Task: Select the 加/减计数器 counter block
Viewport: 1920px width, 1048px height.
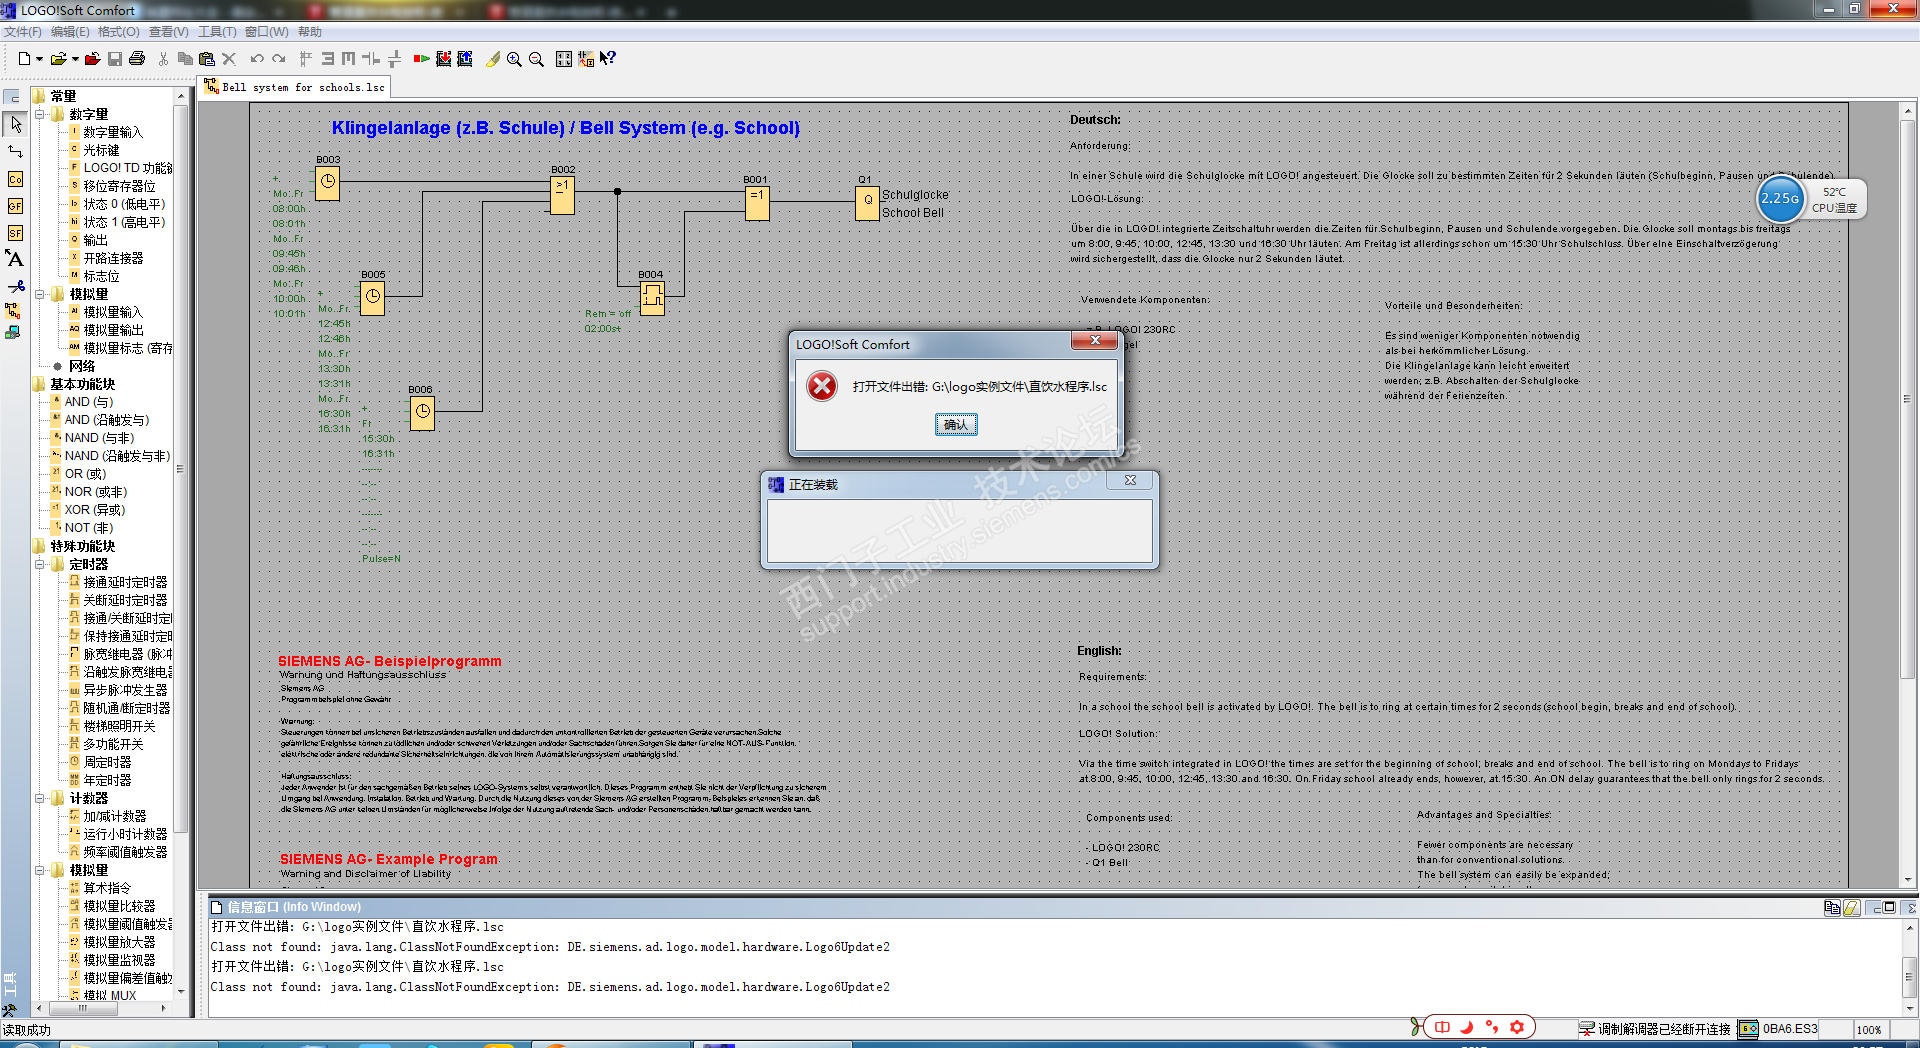Action: point(107,816)
